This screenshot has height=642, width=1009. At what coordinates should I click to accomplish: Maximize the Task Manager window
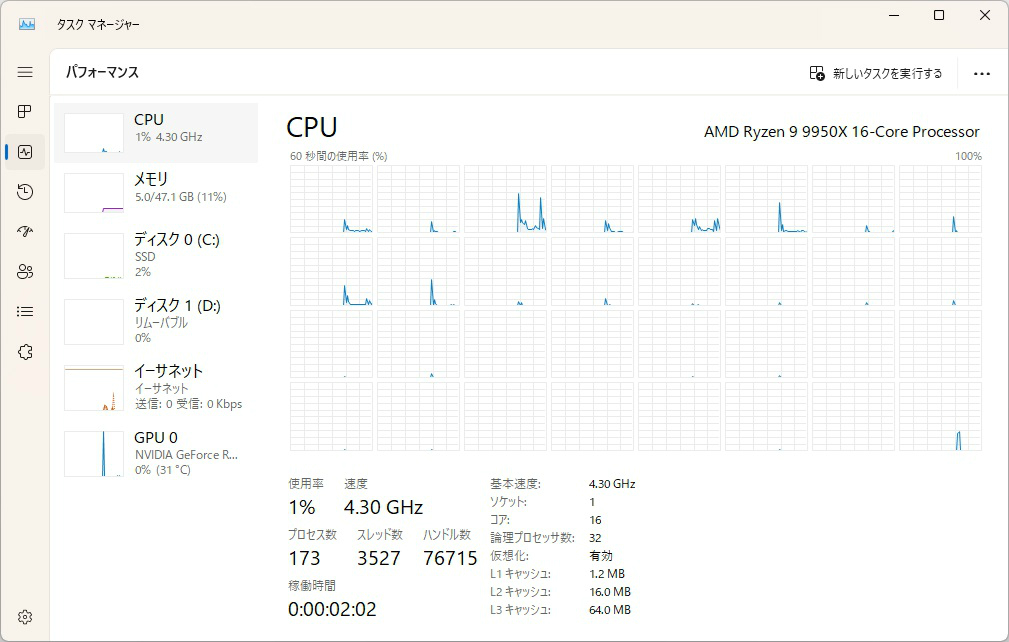[x=939, y=15]
